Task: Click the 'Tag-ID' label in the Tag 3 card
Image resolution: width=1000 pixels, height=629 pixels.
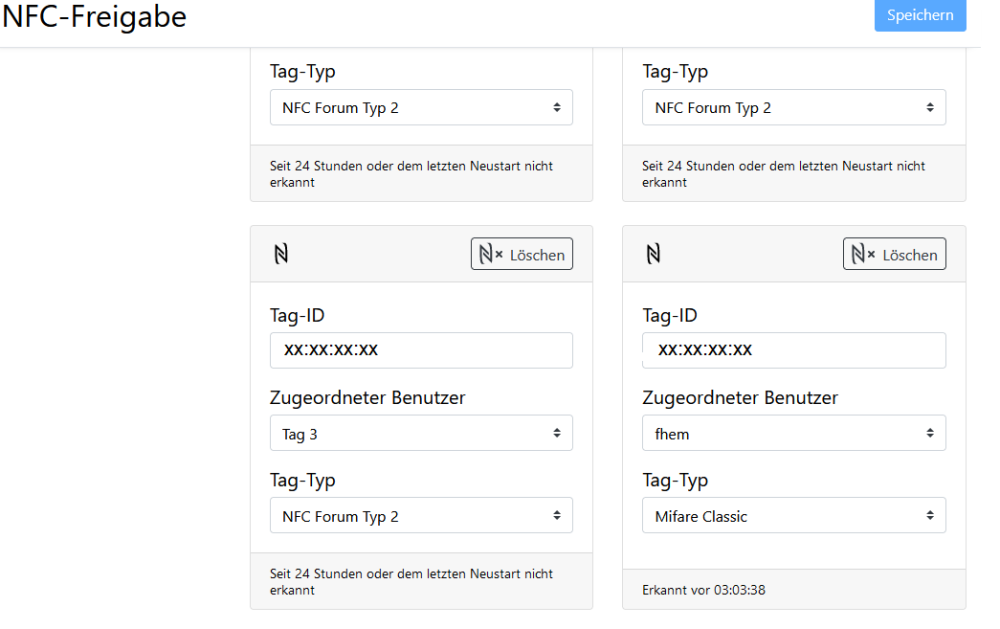Action: click(x=297, y=316)
